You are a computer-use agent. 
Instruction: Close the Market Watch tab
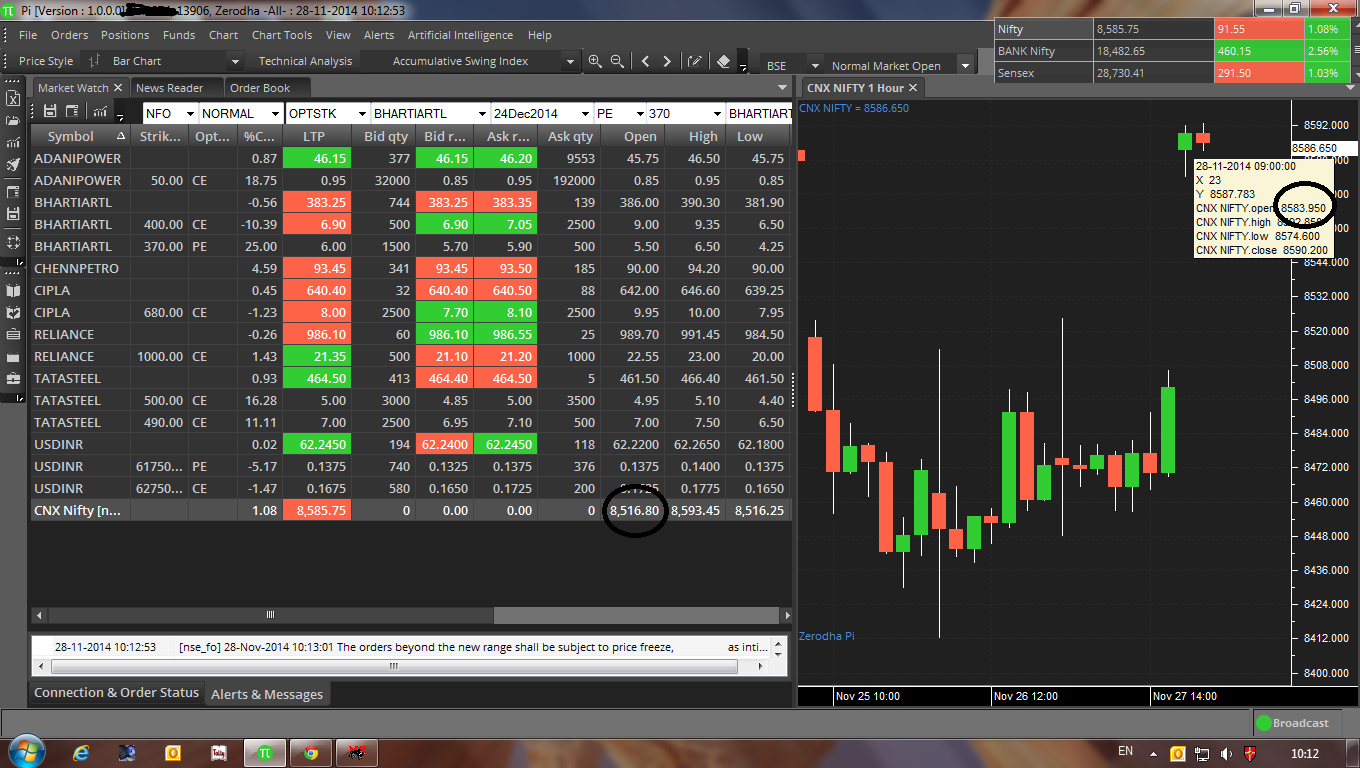click(118, 88)
